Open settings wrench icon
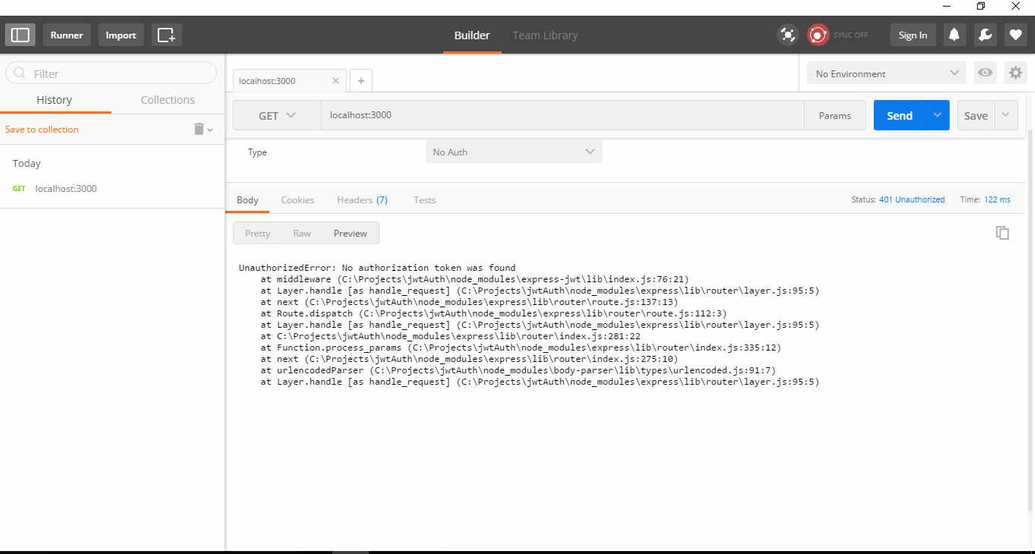This screenshot has width=1035, height=554. [985, 35]
